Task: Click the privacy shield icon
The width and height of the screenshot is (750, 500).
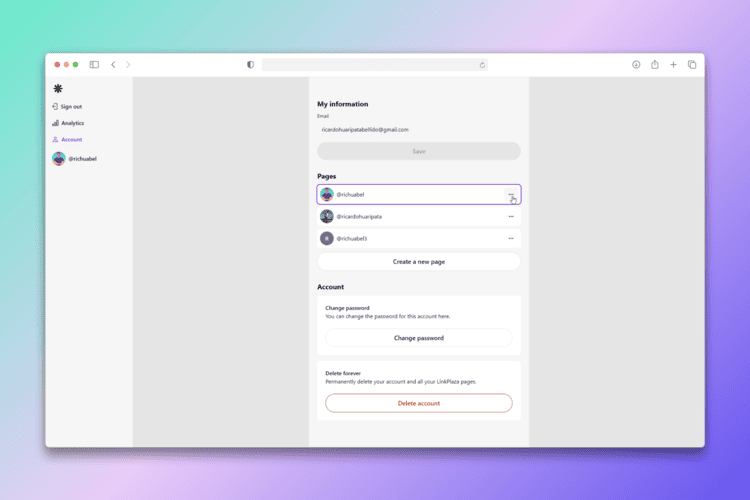Action: click(x=250, y=65)
